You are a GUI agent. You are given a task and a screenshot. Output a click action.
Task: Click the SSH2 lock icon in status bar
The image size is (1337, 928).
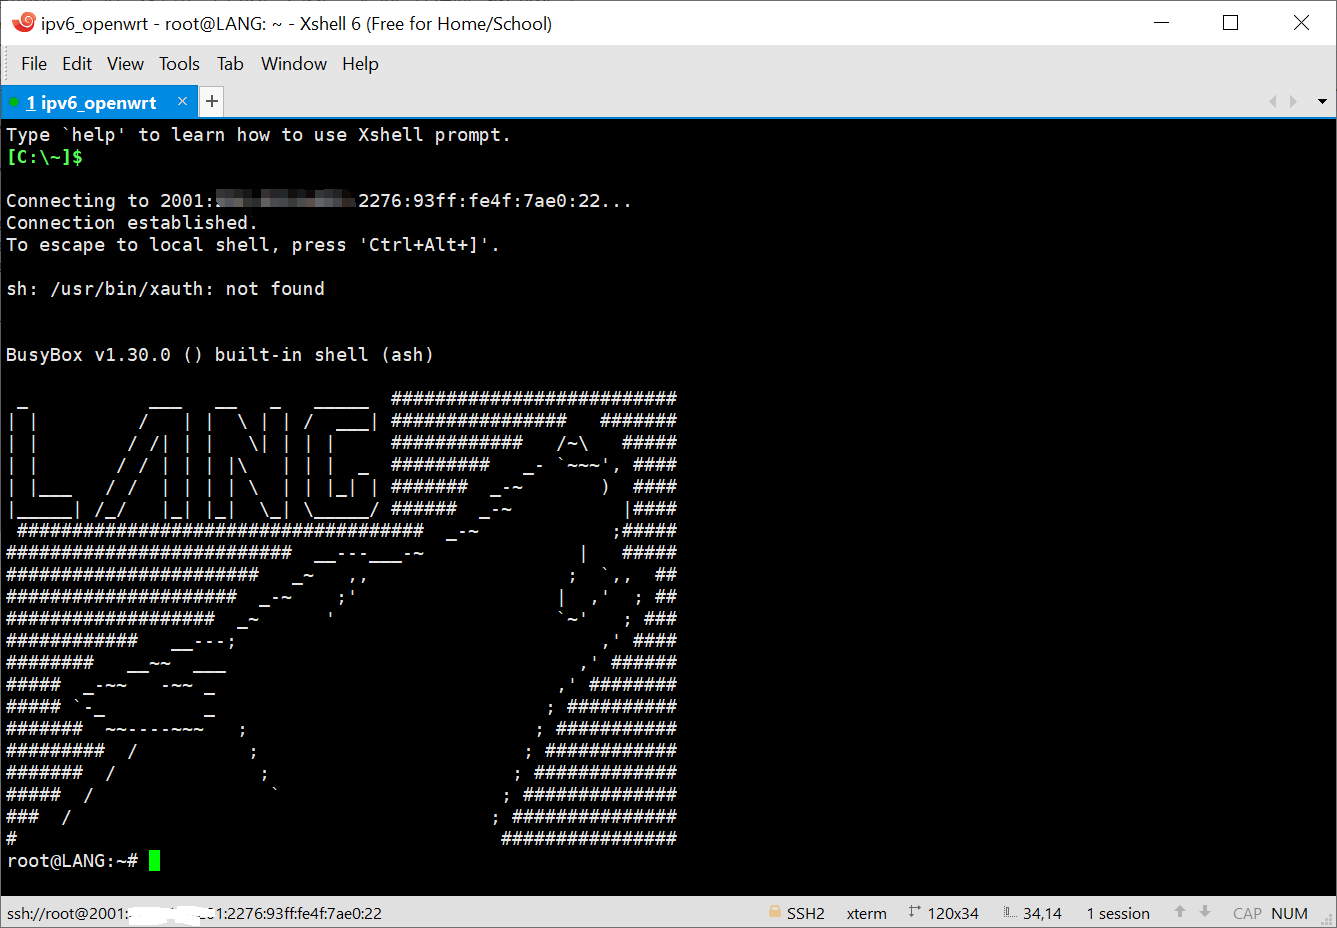(x=775, y=912)
